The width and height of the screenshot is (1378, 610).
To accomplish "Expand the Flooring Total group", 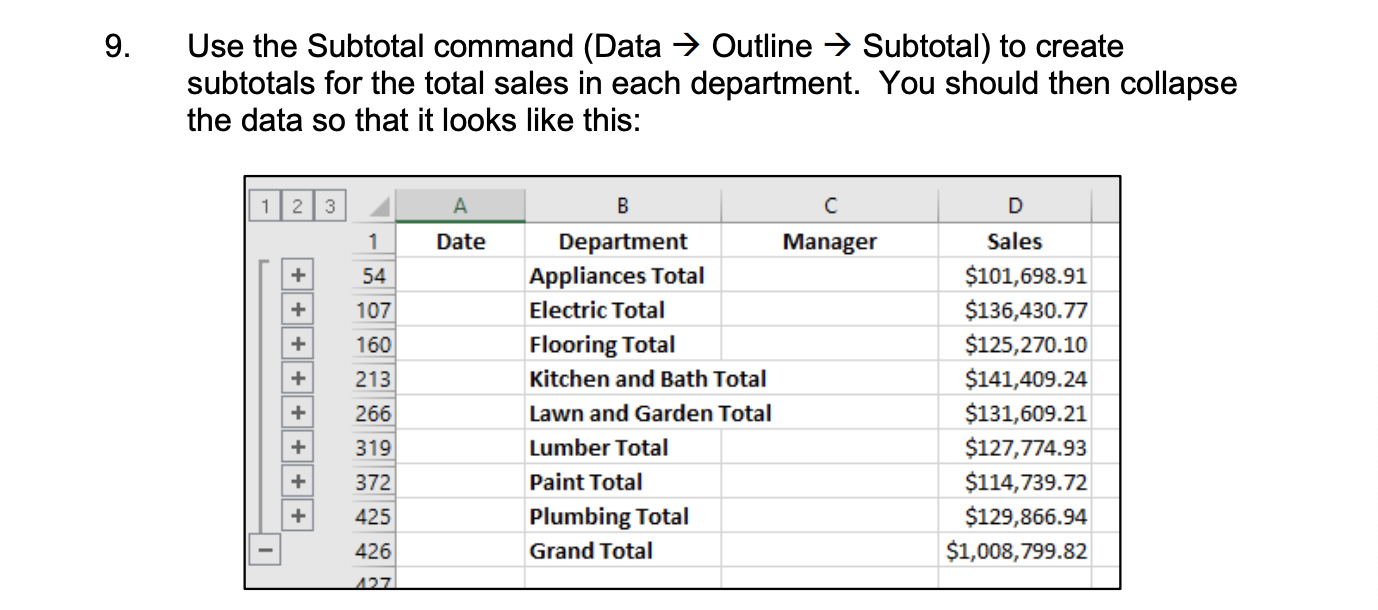I will tap(298, 345).
